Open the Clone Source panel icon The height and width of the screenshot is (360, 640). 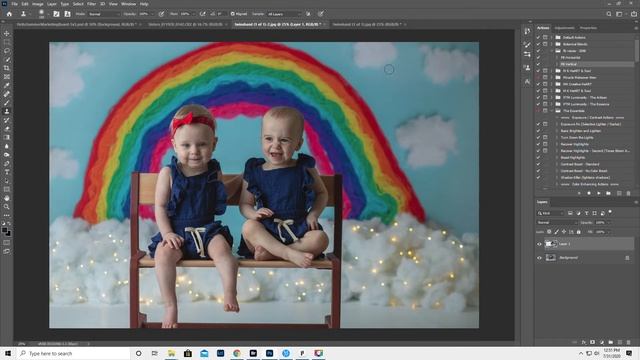pyautogui.click(x=527, y=68)
